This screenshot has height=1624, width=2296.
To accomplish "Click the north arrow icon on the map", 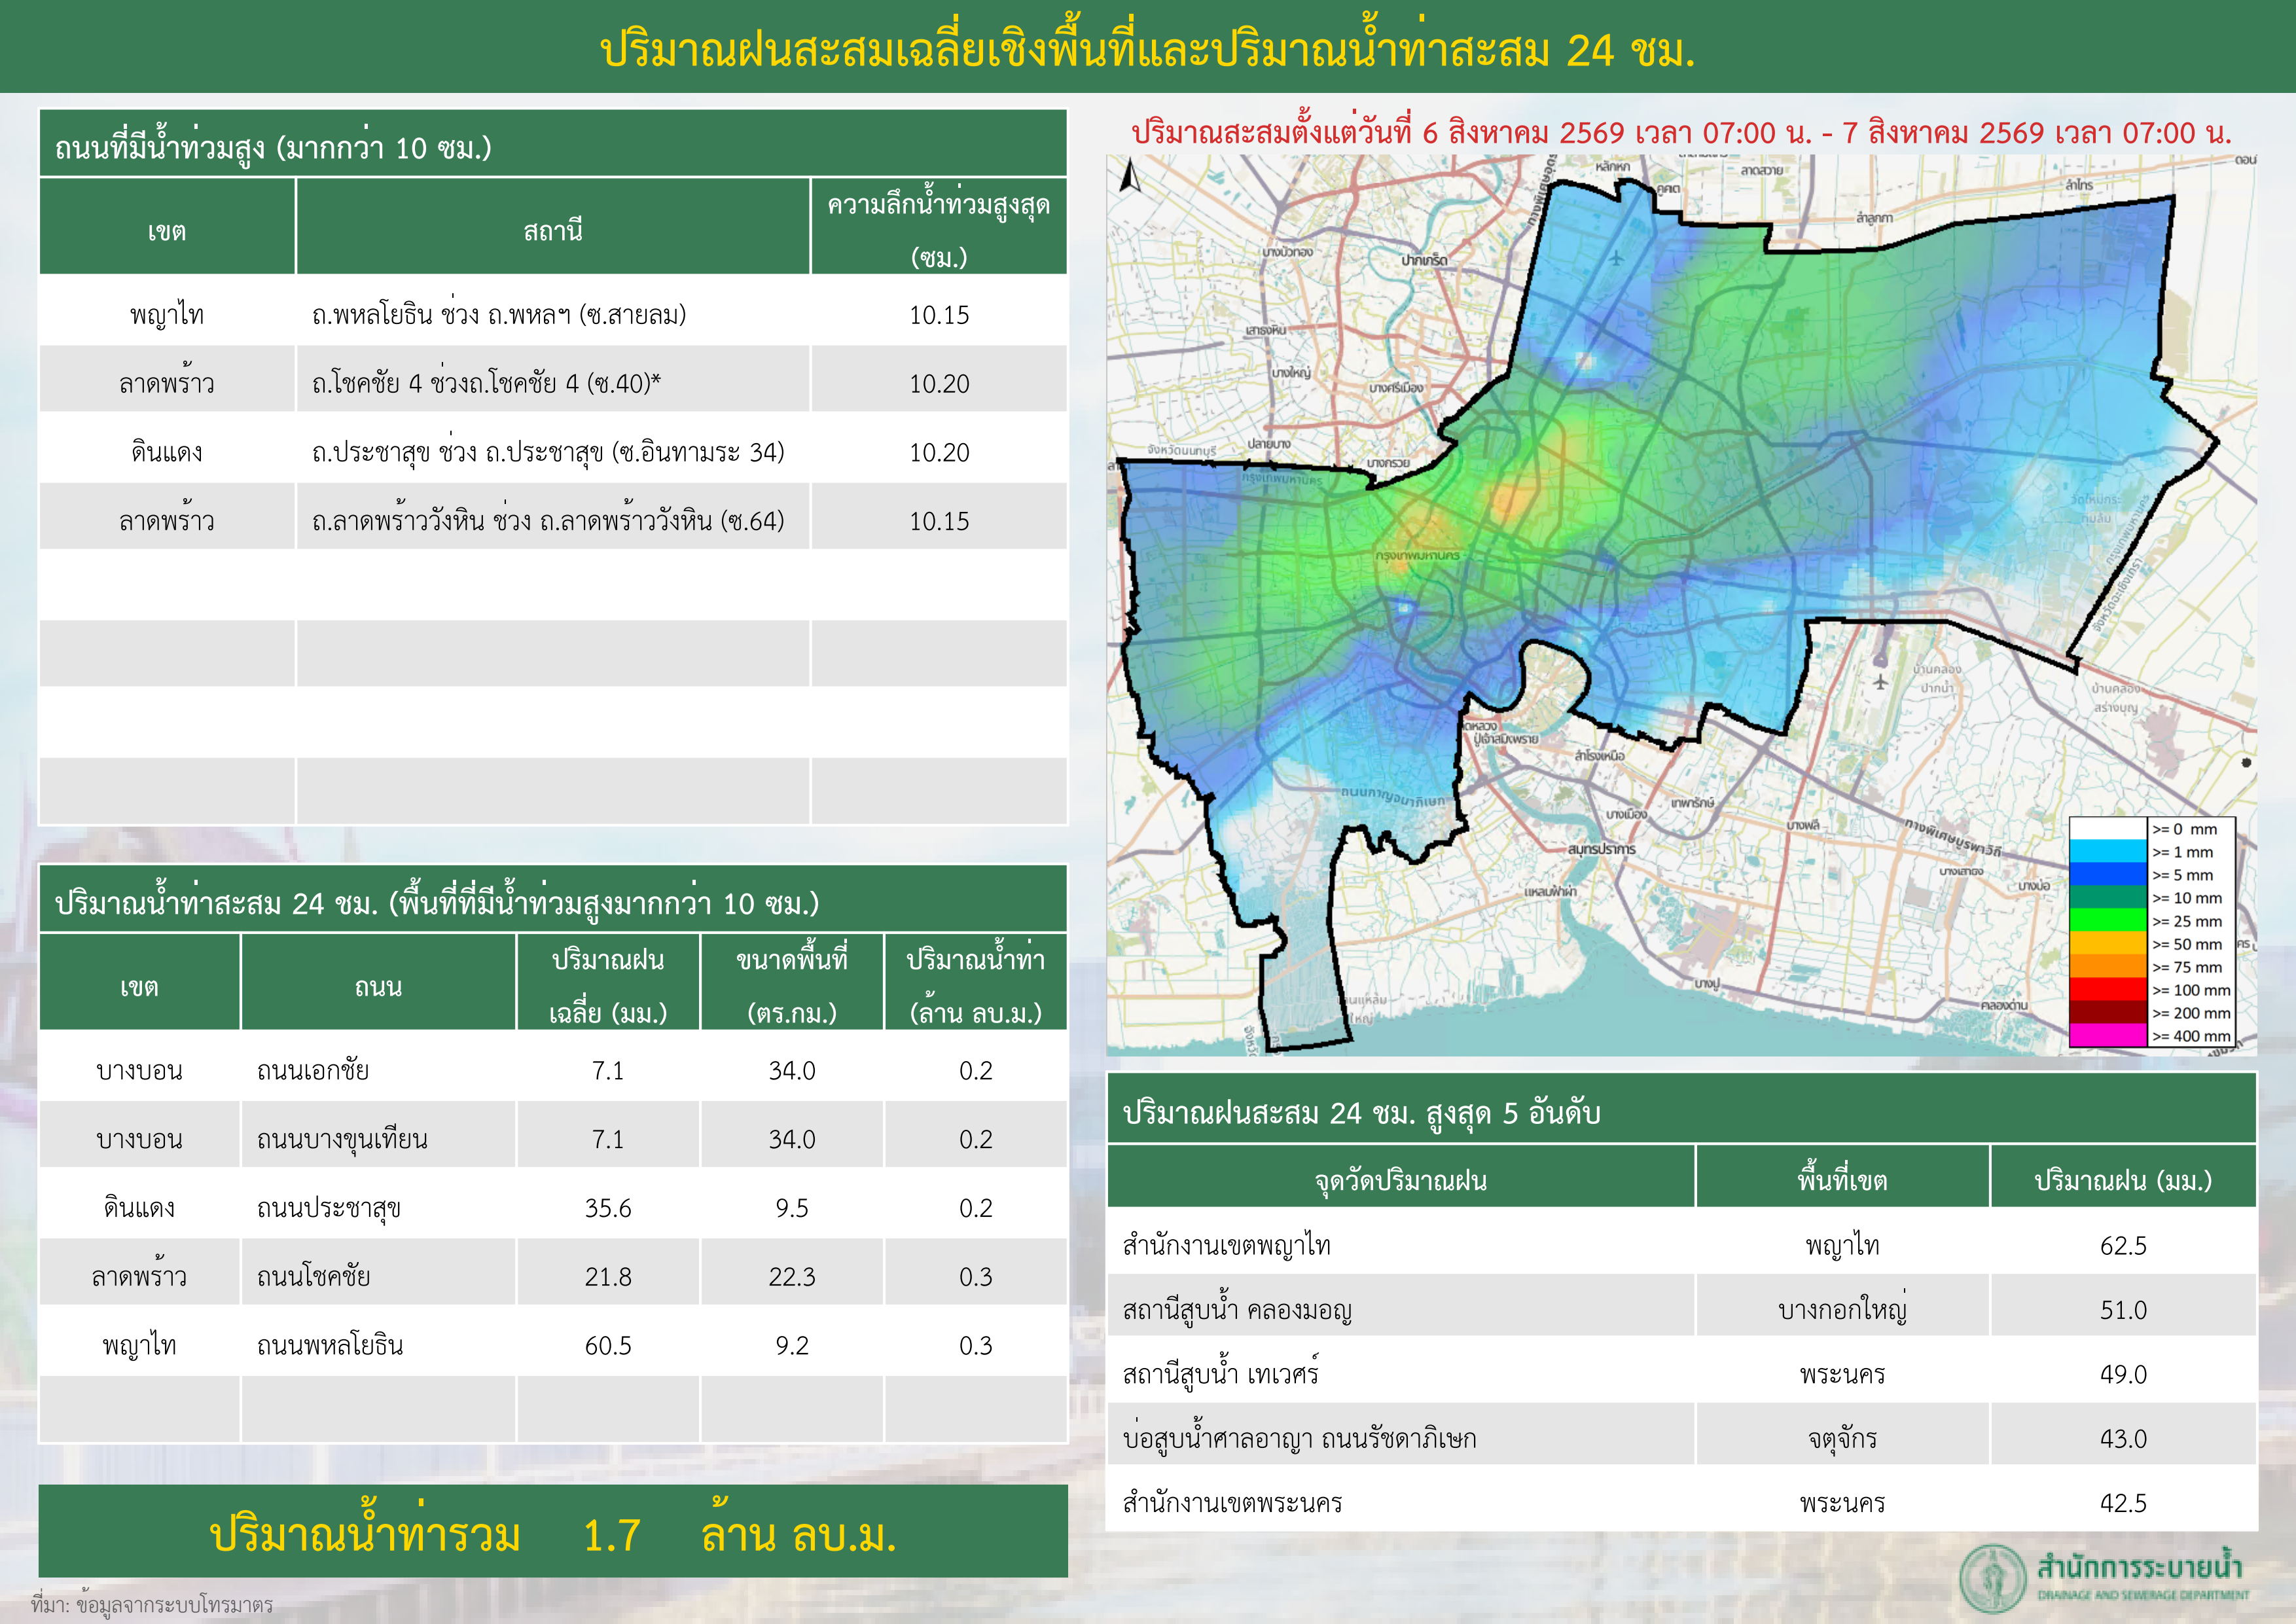I will point(1130,176).
